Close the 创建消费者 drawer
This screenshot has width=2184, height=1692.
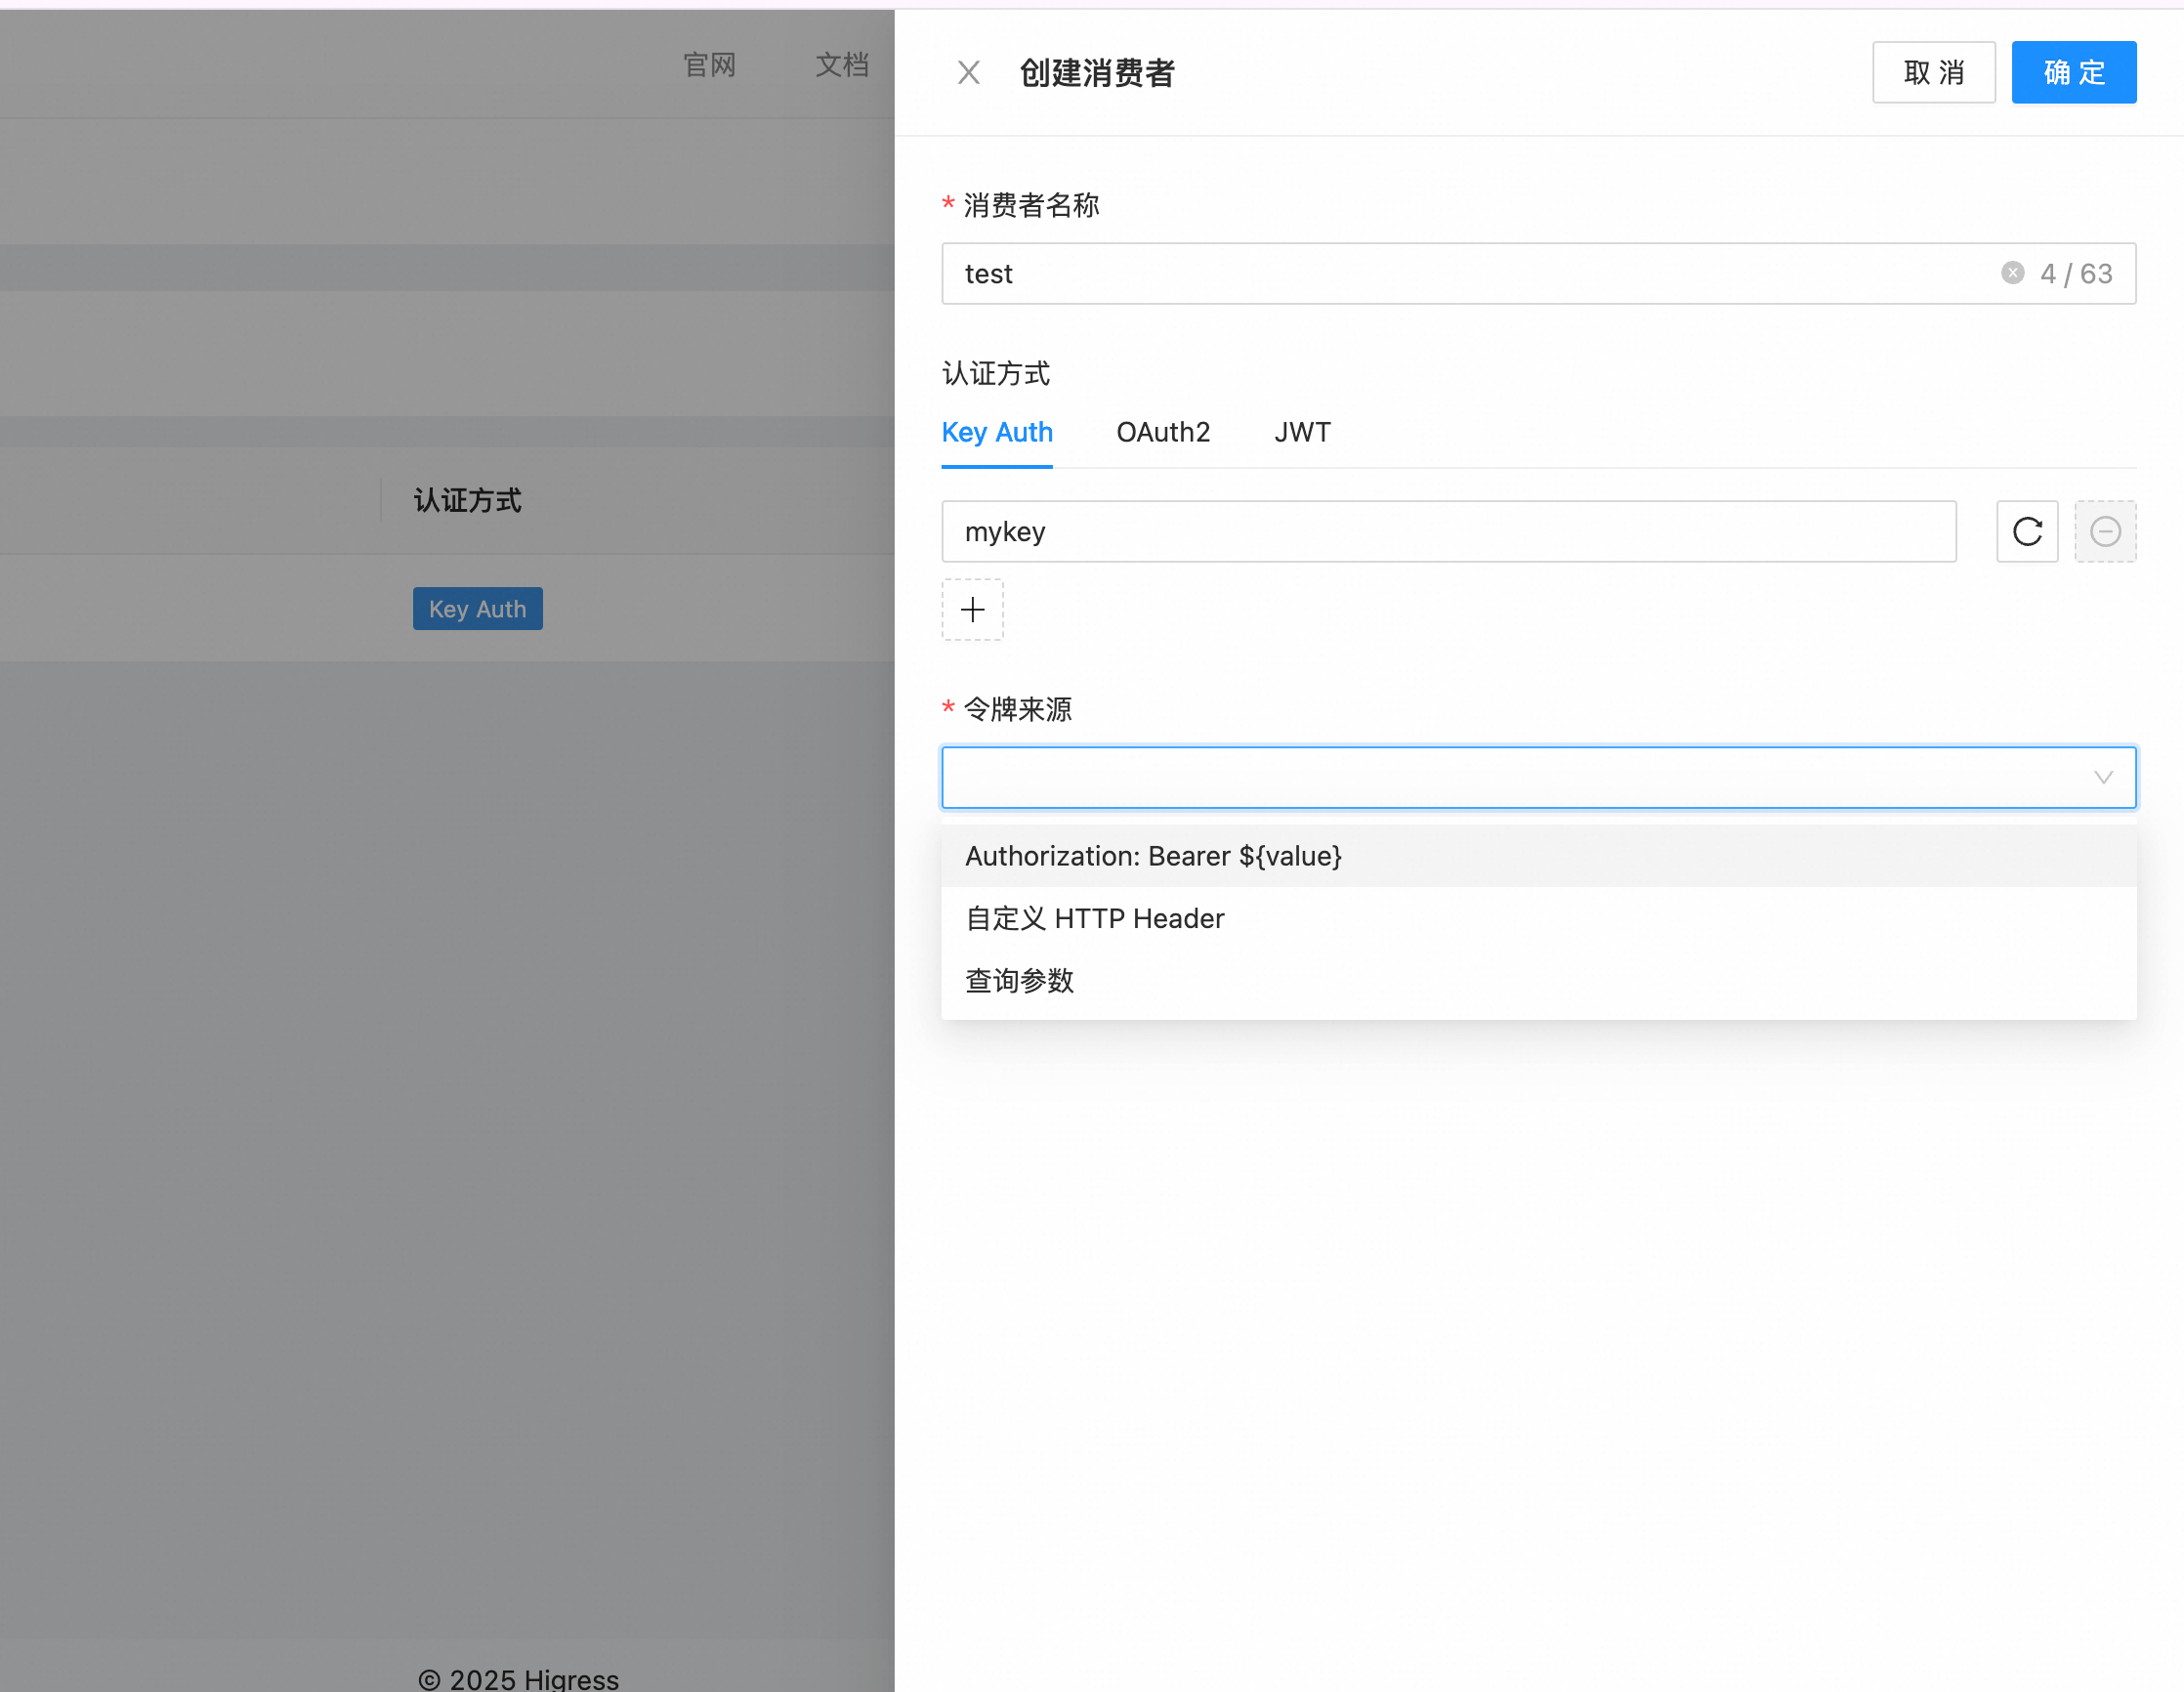click(x=967, y=72)
